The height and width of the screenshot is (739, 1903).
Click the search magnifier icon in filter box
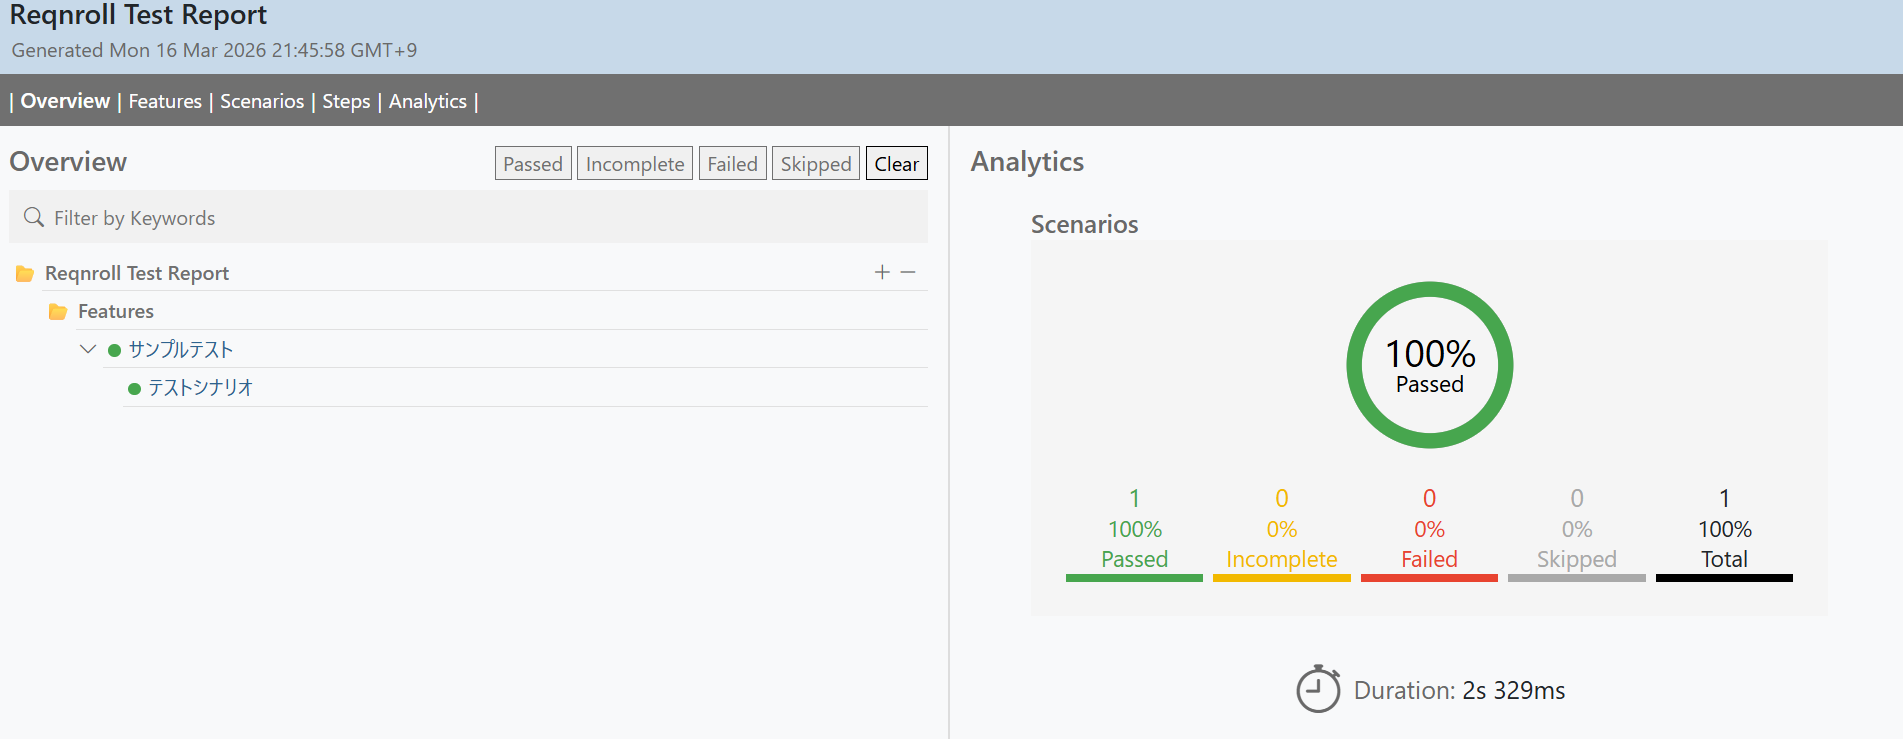click(34, 217)
